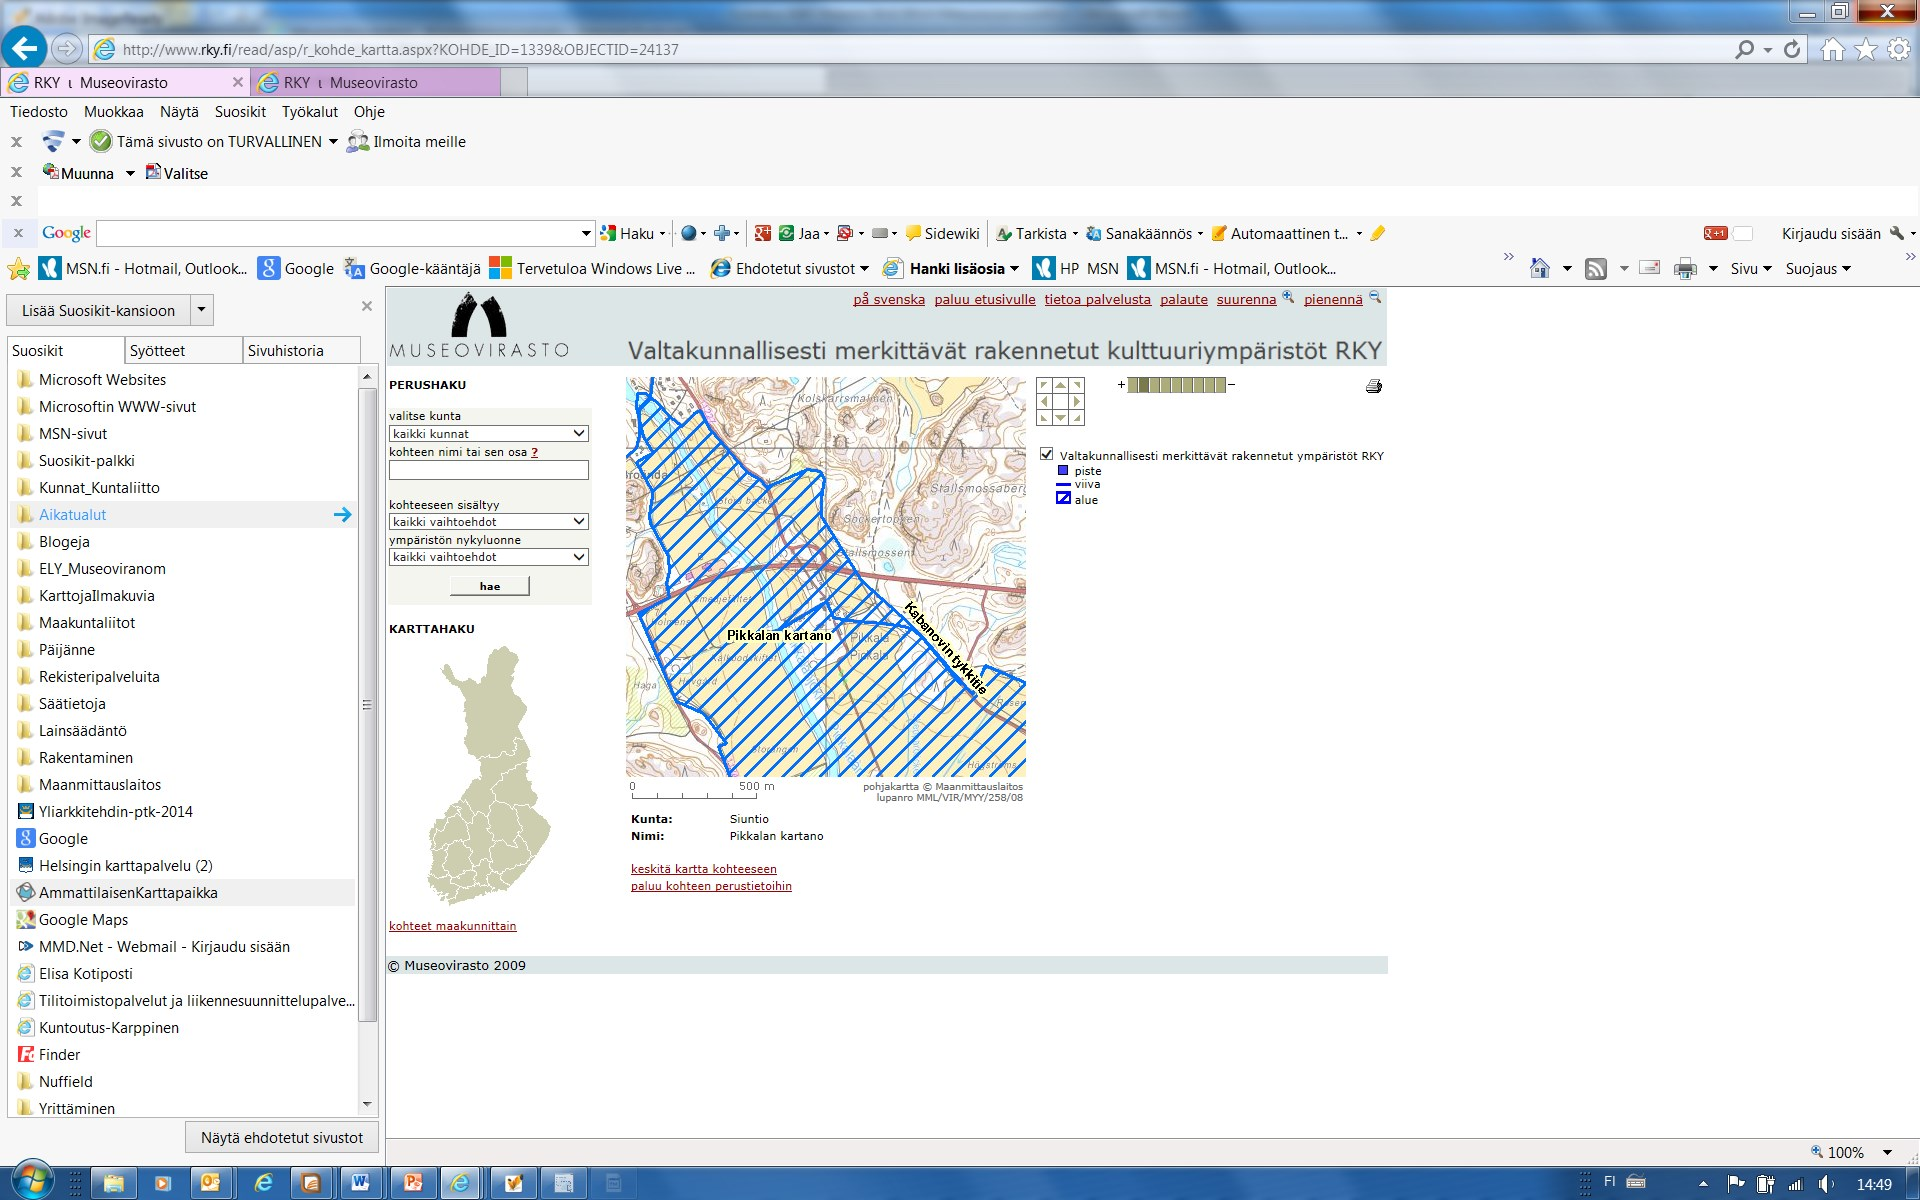Screen dimensions: 1920x1200
Task: Expand the Lisää Suosikit-kansioon dropdown arrow
Action: coord(201,310)
